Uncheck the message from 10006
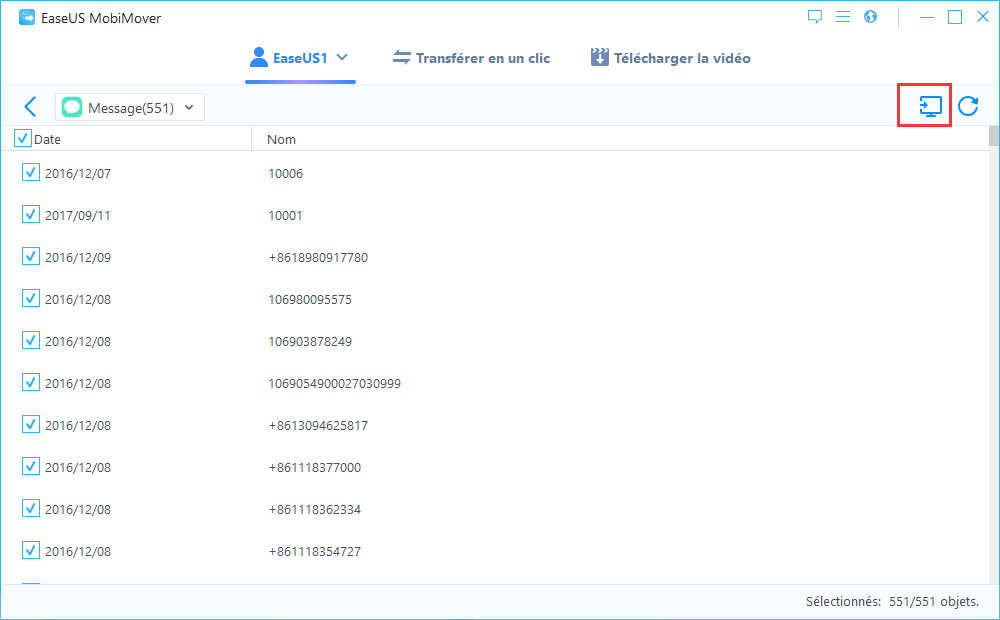This screenshot has width=1000, height=620. 31,173
